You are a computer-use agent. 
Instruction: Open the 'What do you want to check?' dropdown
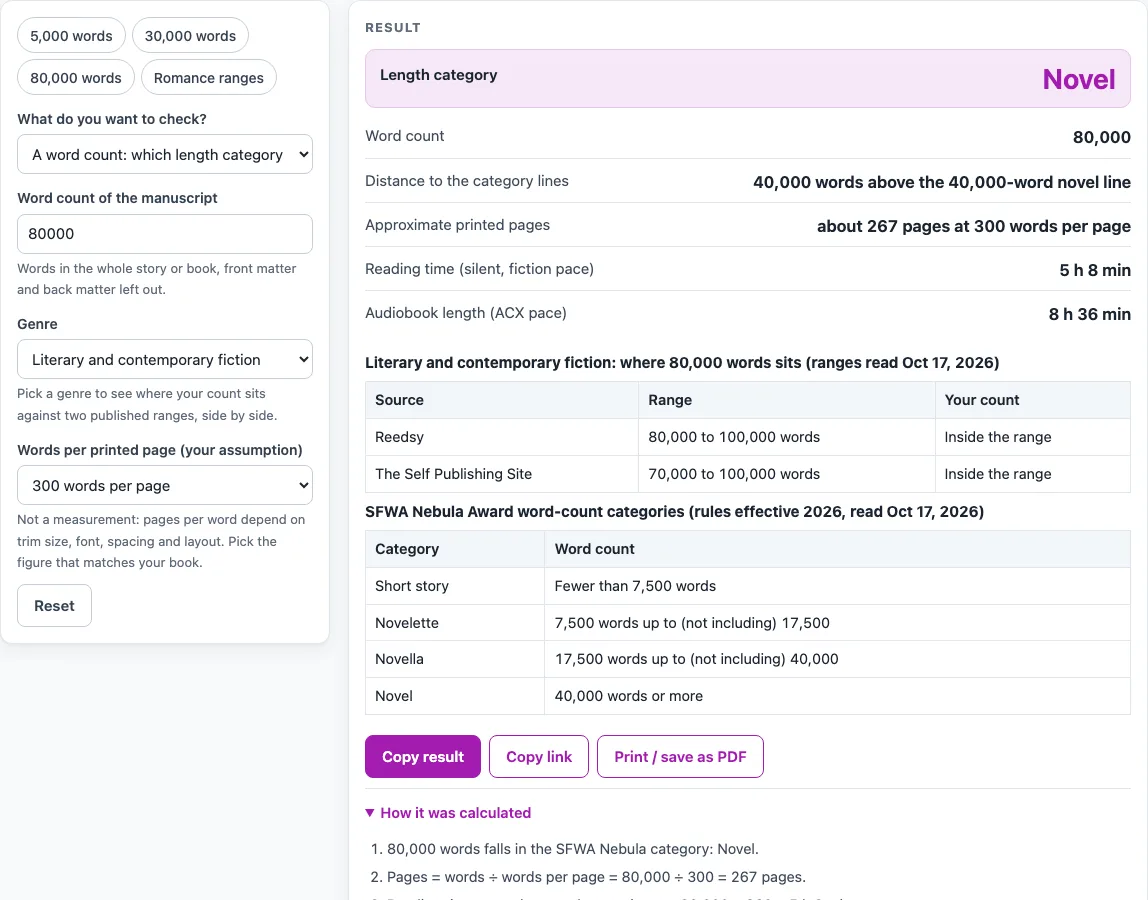165,155
